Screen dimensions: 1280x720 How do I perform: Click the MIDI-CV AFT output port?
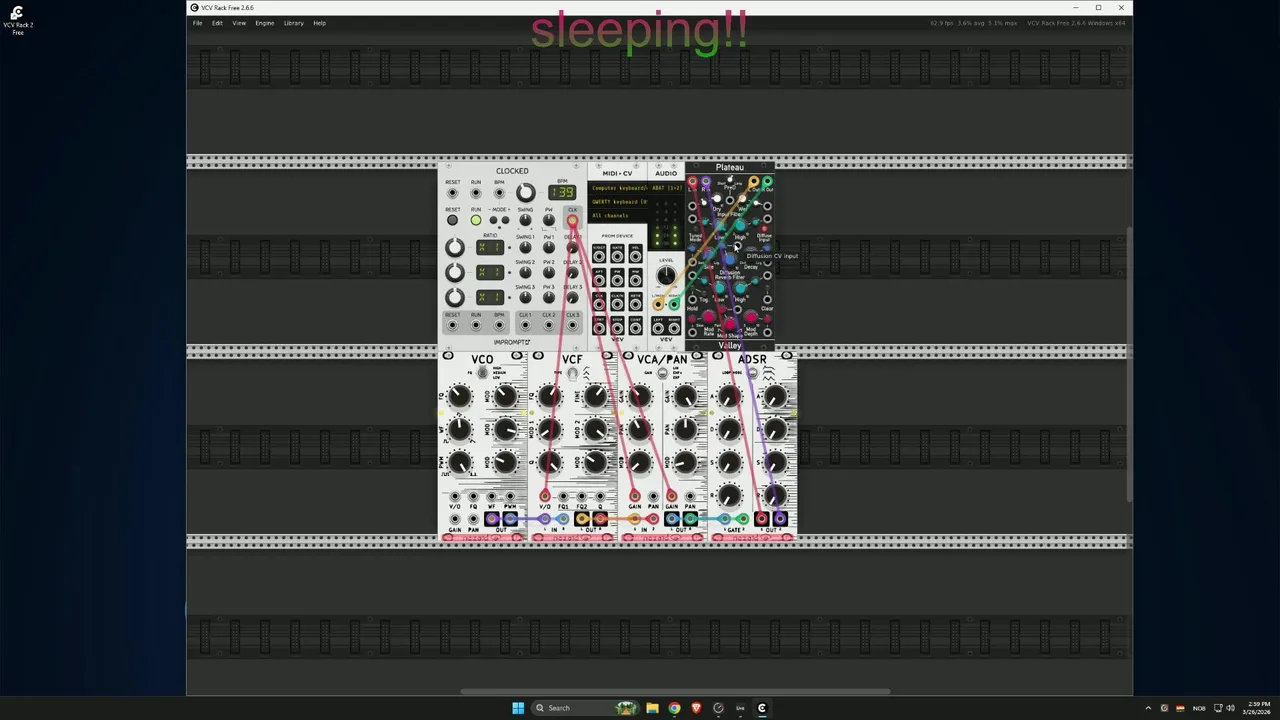pyautogui.click(x=599, y=280)
